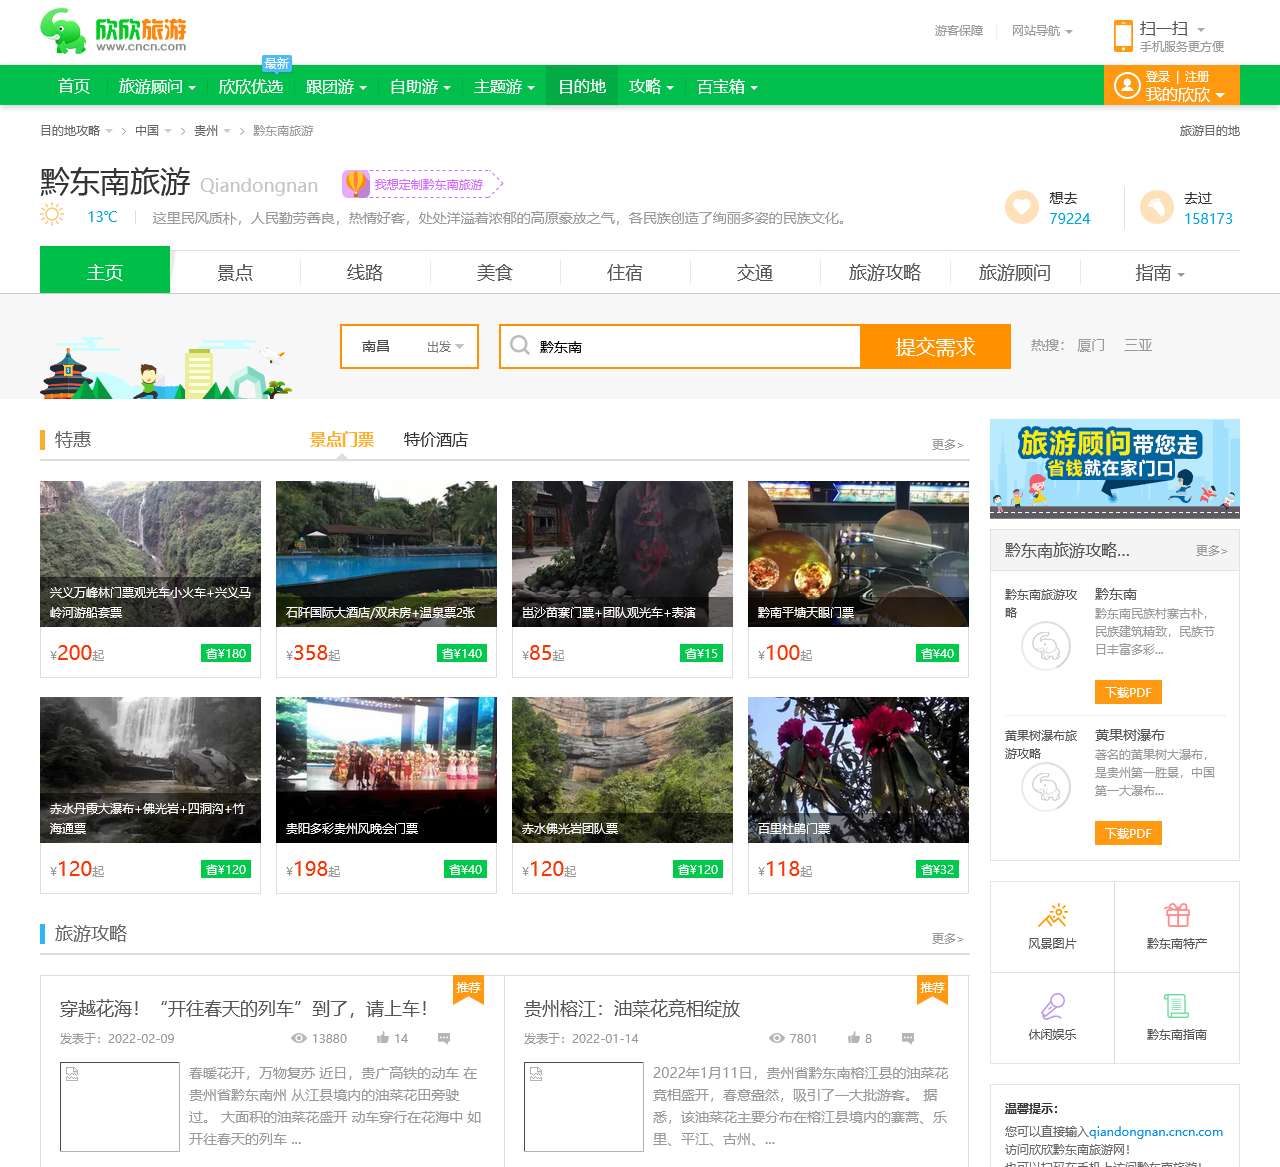Switch to the 特价酒店 tab

pyautogui.click(x=436, y=439)
